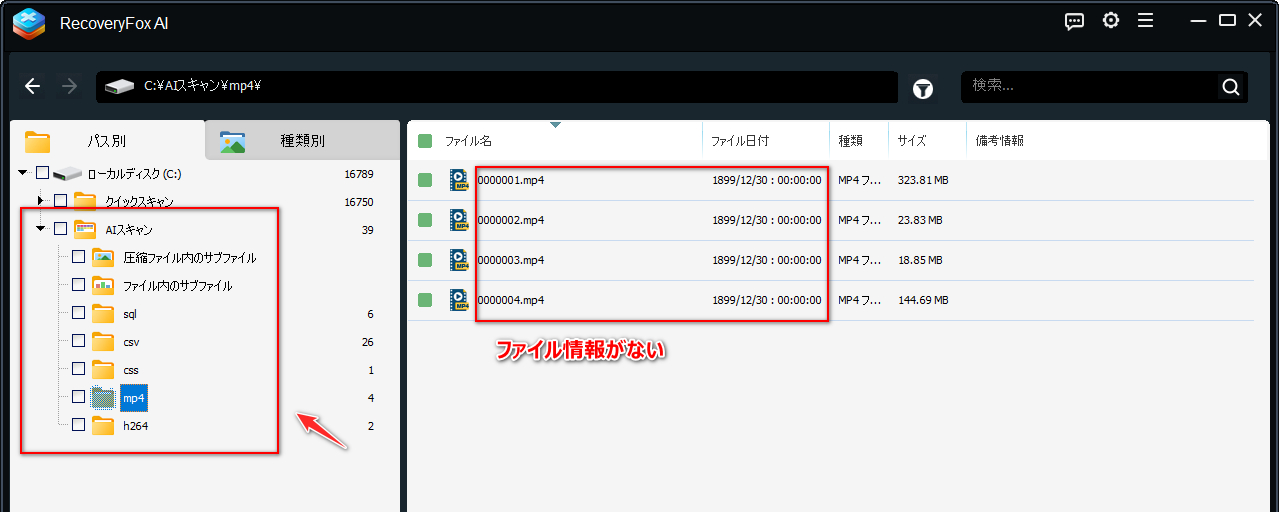Sort by the ファイル日付 column header
1279x512 pixels.
pos(740,141)
